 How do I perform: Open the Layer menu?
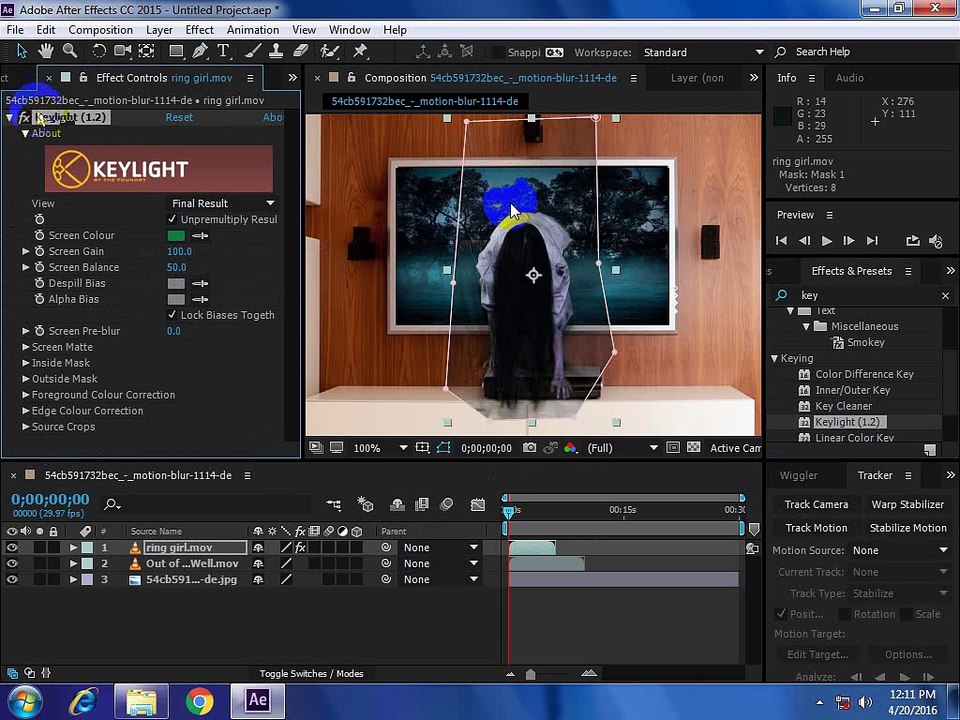click(159, 29)
